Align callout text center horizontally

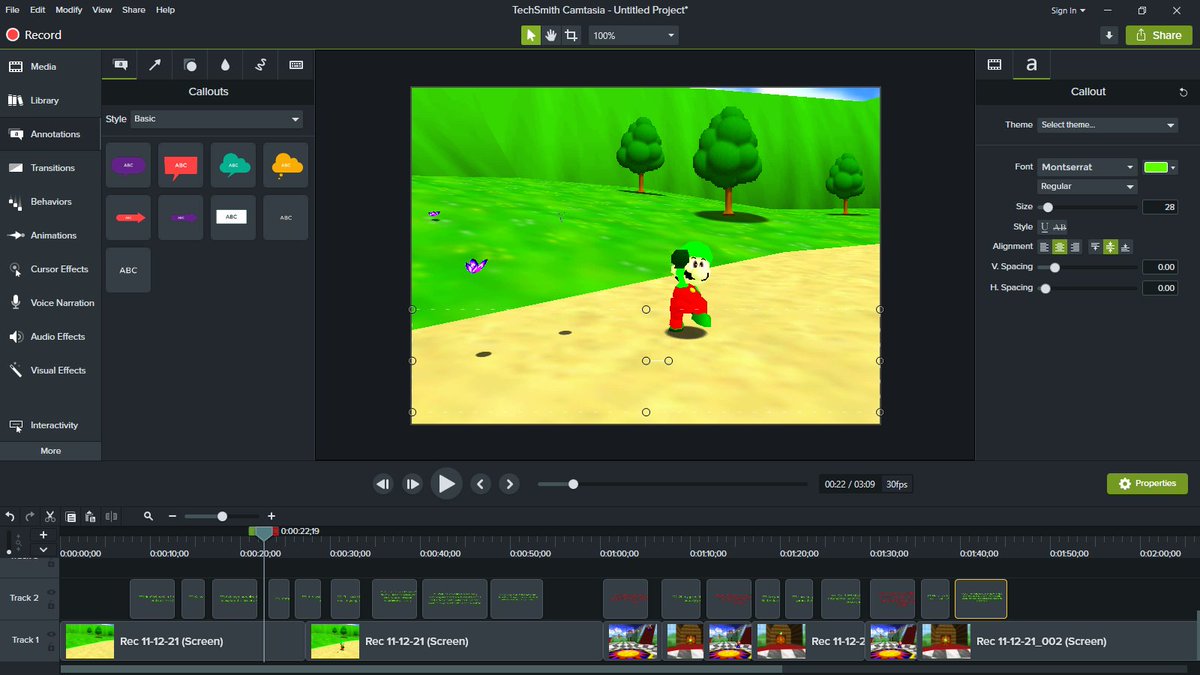pyautogui.click(x=1060, y=247)
